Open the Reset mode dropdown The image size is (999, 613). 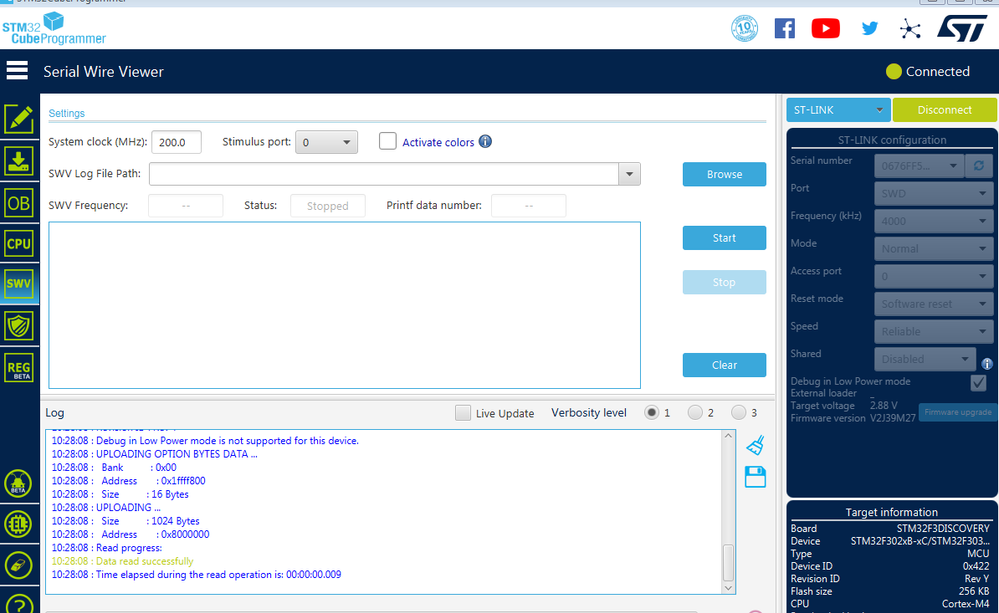[933, 304]
